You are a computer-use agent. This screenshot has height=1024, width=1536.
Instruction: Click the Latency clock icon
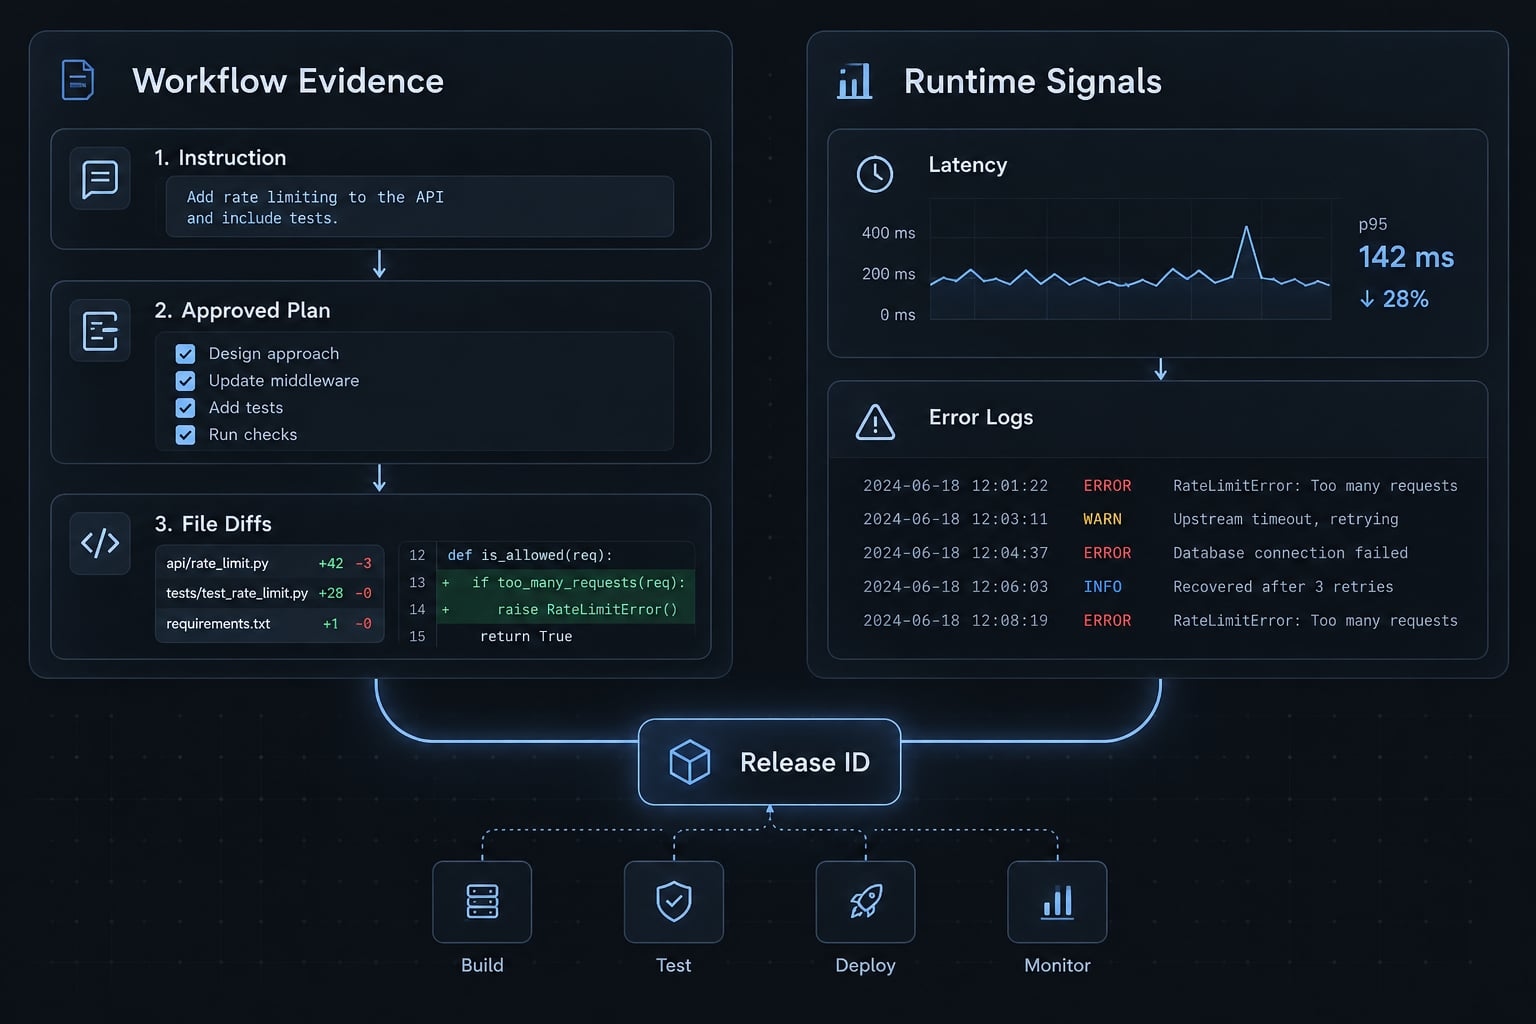click(x=875, y=174)
